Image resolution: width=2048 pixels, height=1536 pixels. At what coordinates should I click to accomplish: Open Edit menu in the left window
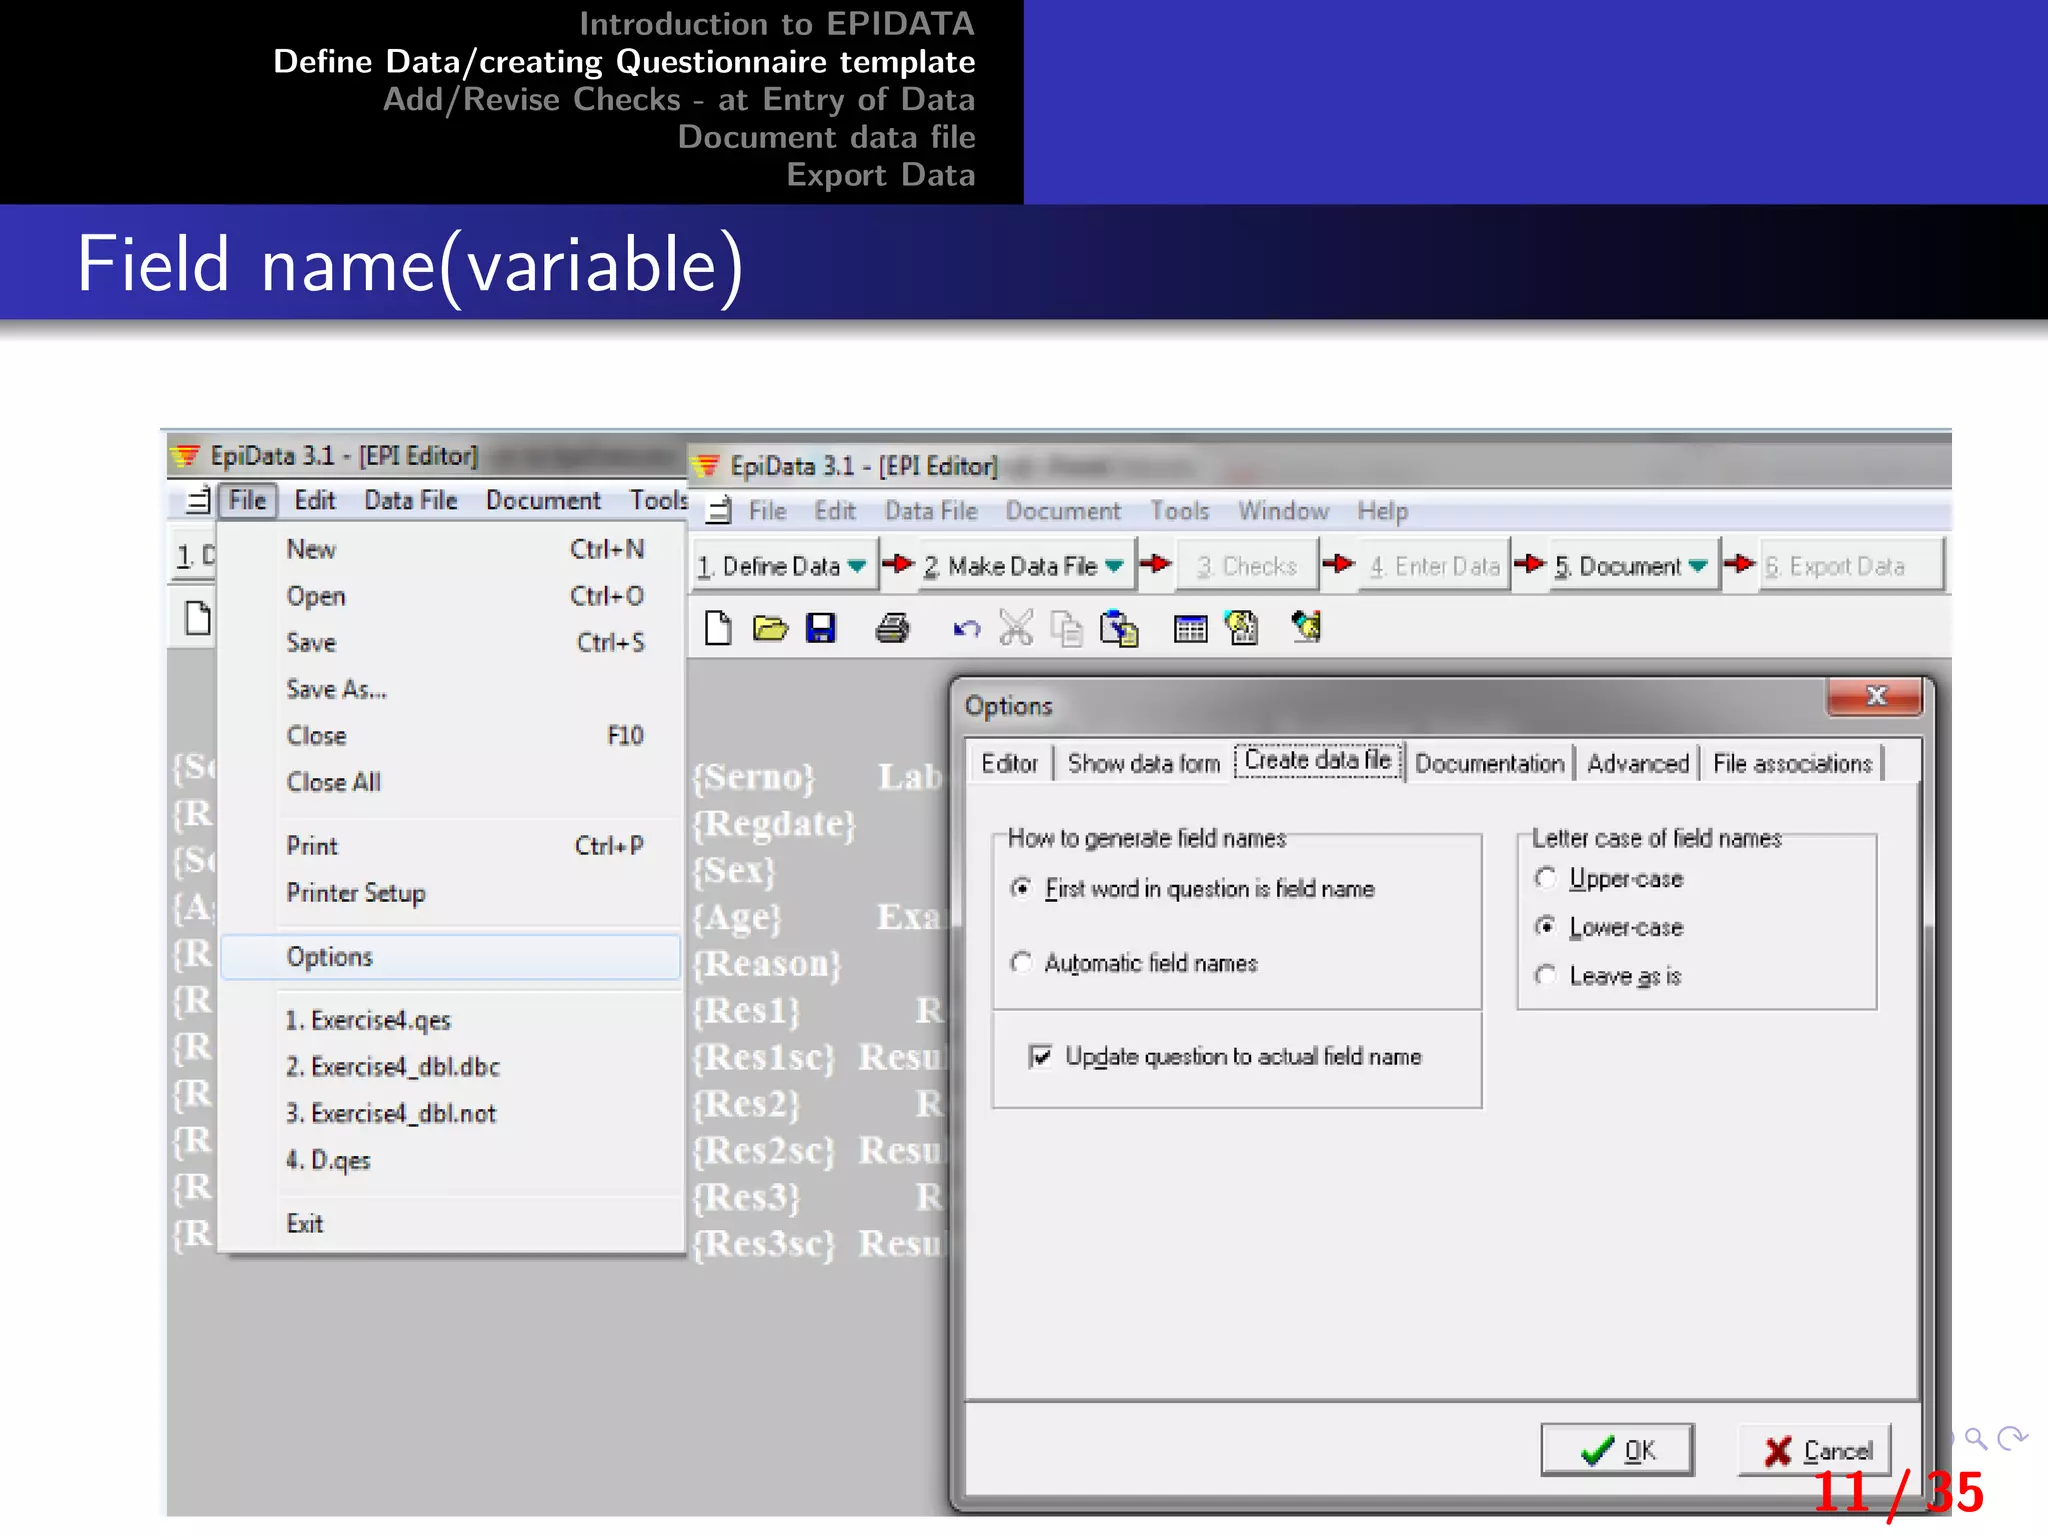click(315, 500)
